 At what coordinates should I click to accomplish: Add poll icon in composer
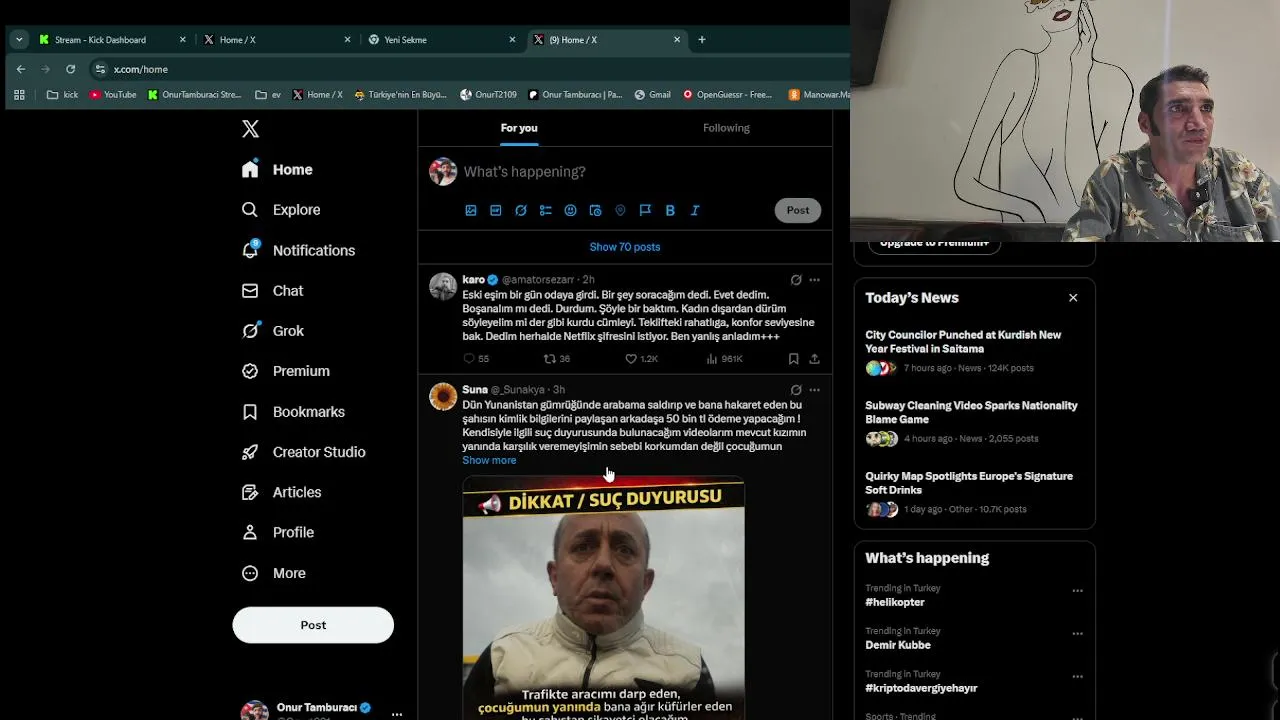point(545,210)
